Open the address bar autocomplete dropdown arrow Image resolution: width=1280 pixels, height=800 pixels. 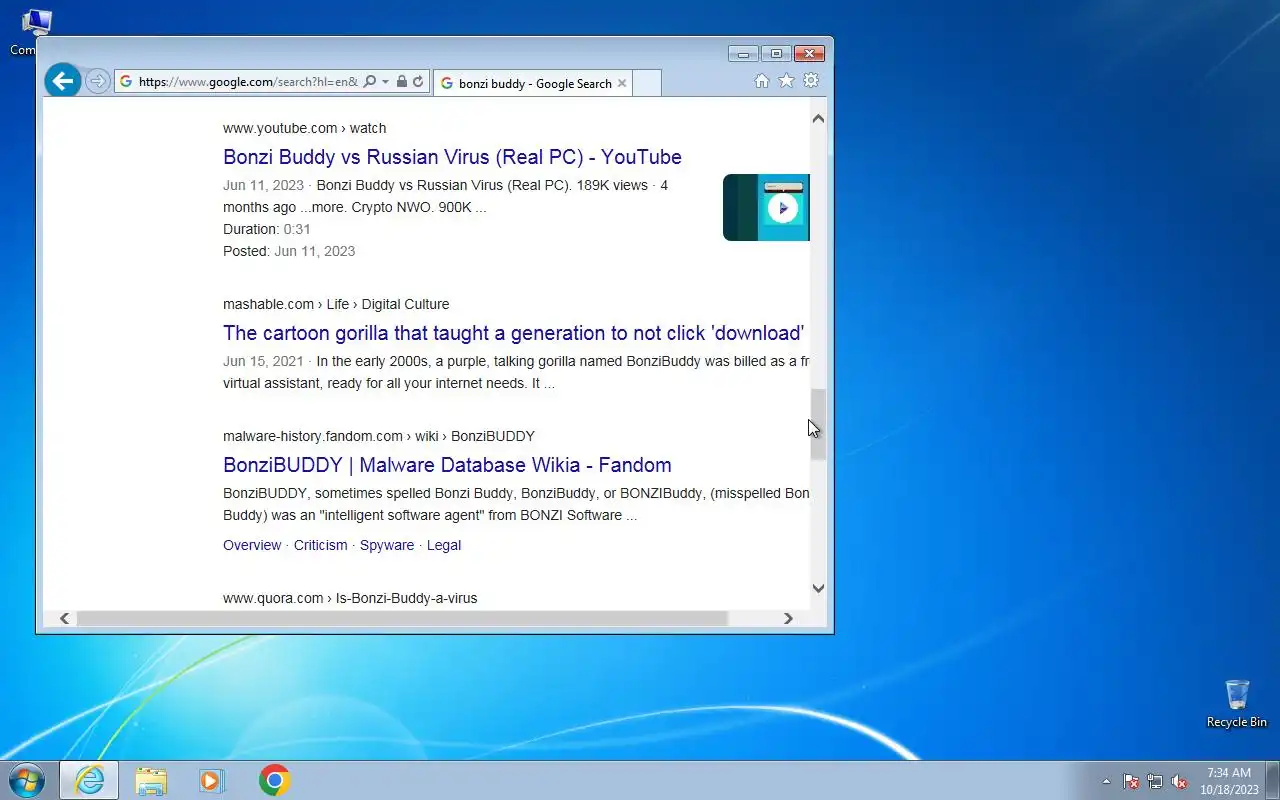coord(385,82)
